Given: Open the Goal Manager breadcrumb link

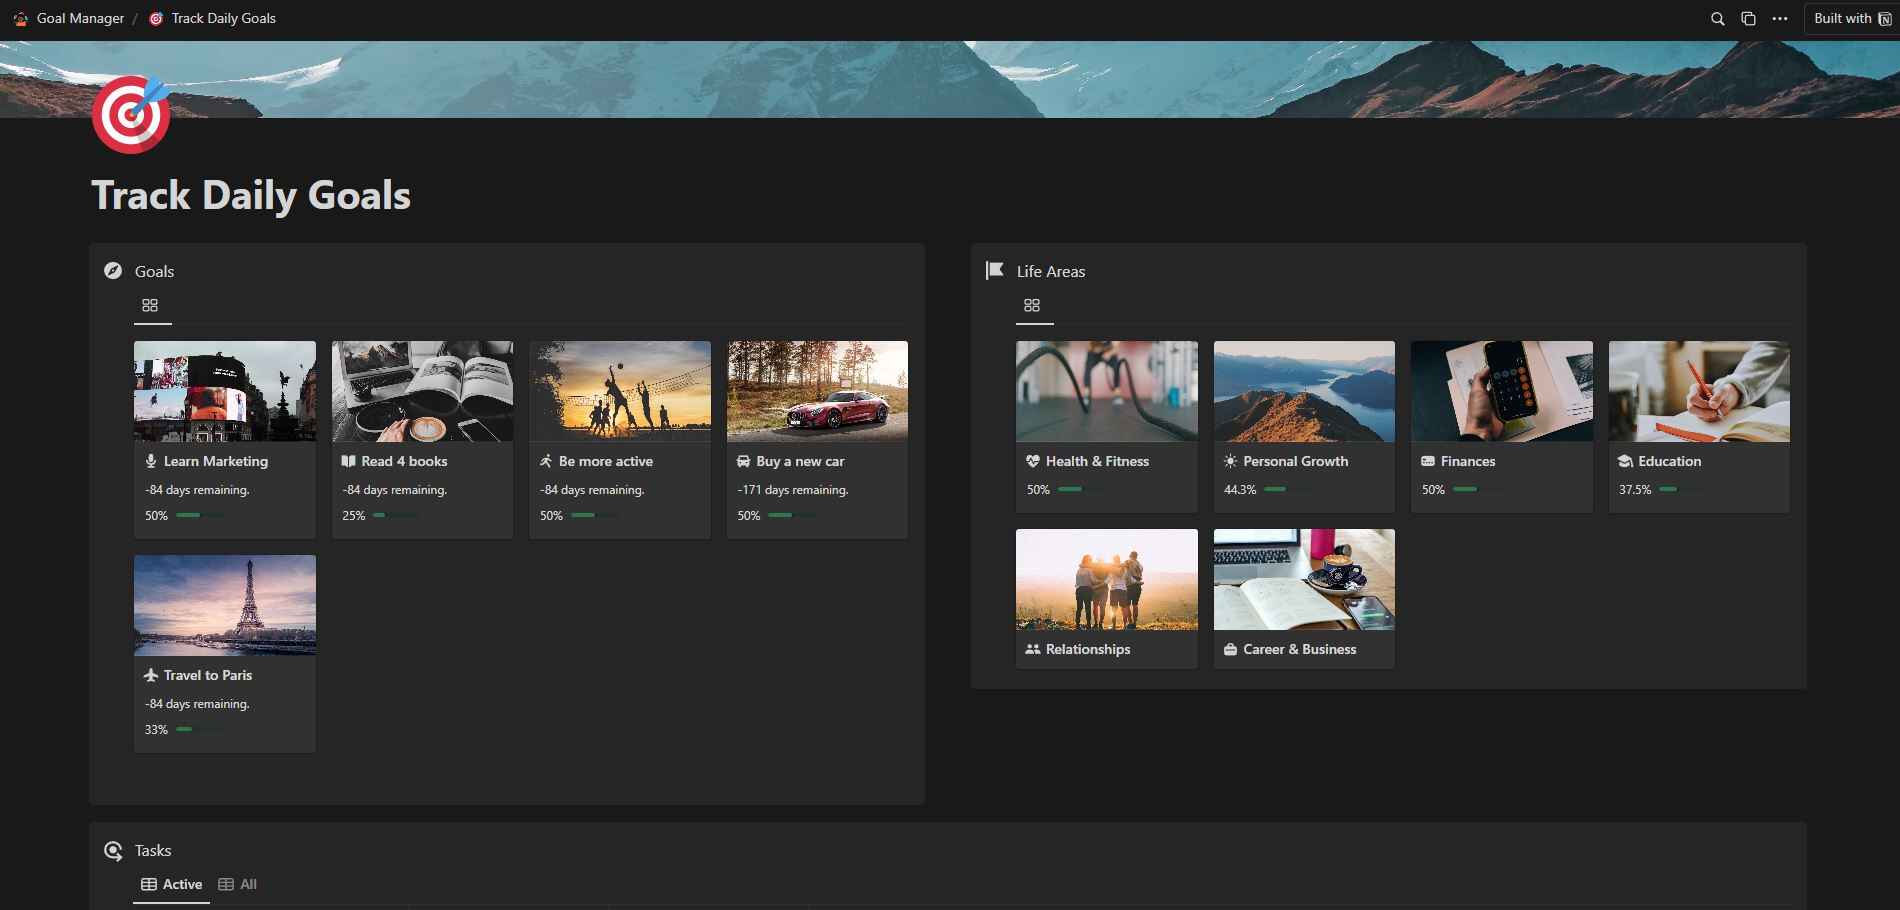Looking at the screenshot, I should tap(79, 19).
